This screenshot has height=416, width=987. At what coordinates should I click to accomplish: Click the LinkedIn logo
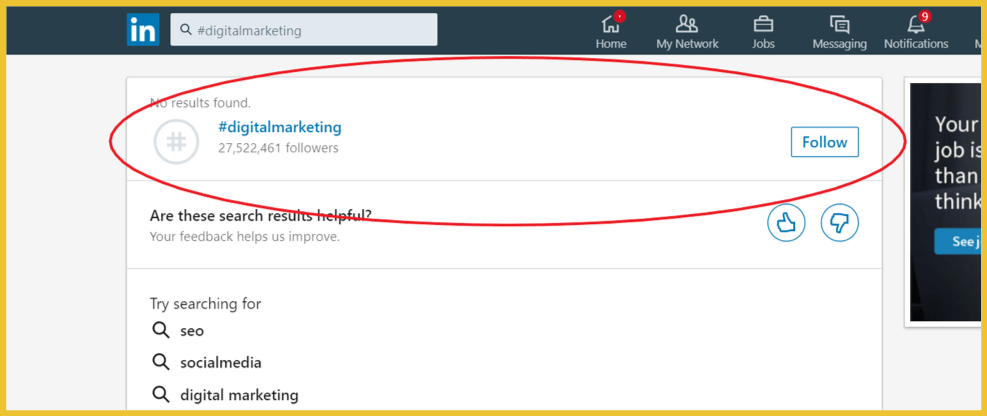tap(143, 30)
